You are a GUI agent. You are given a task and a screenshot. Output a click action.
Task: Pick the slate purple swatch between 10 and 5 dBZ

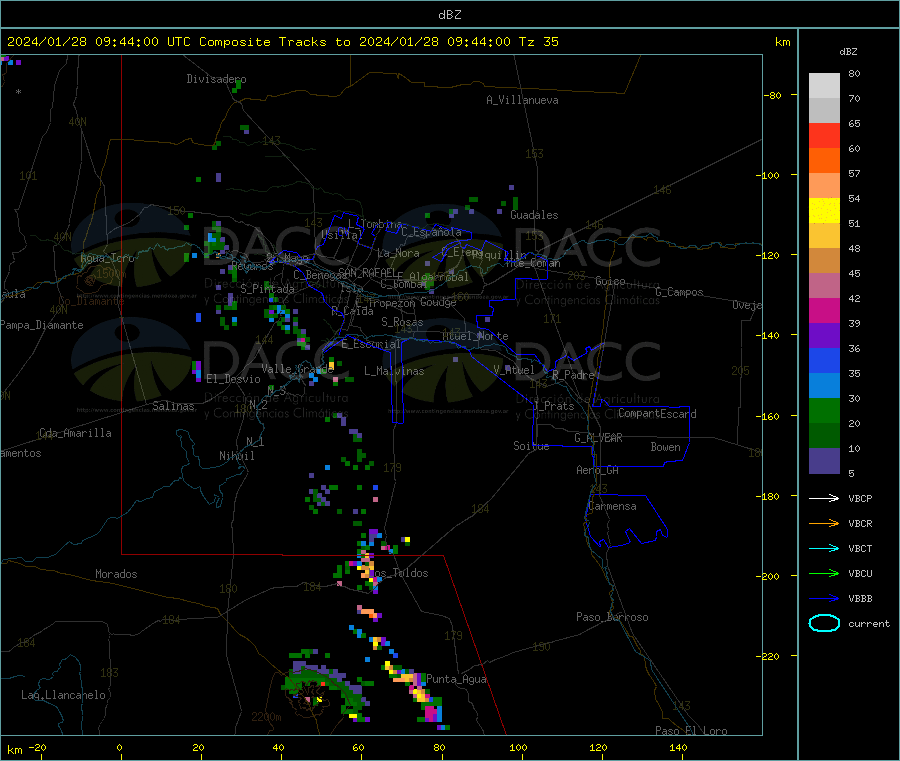tap(824, 461)
